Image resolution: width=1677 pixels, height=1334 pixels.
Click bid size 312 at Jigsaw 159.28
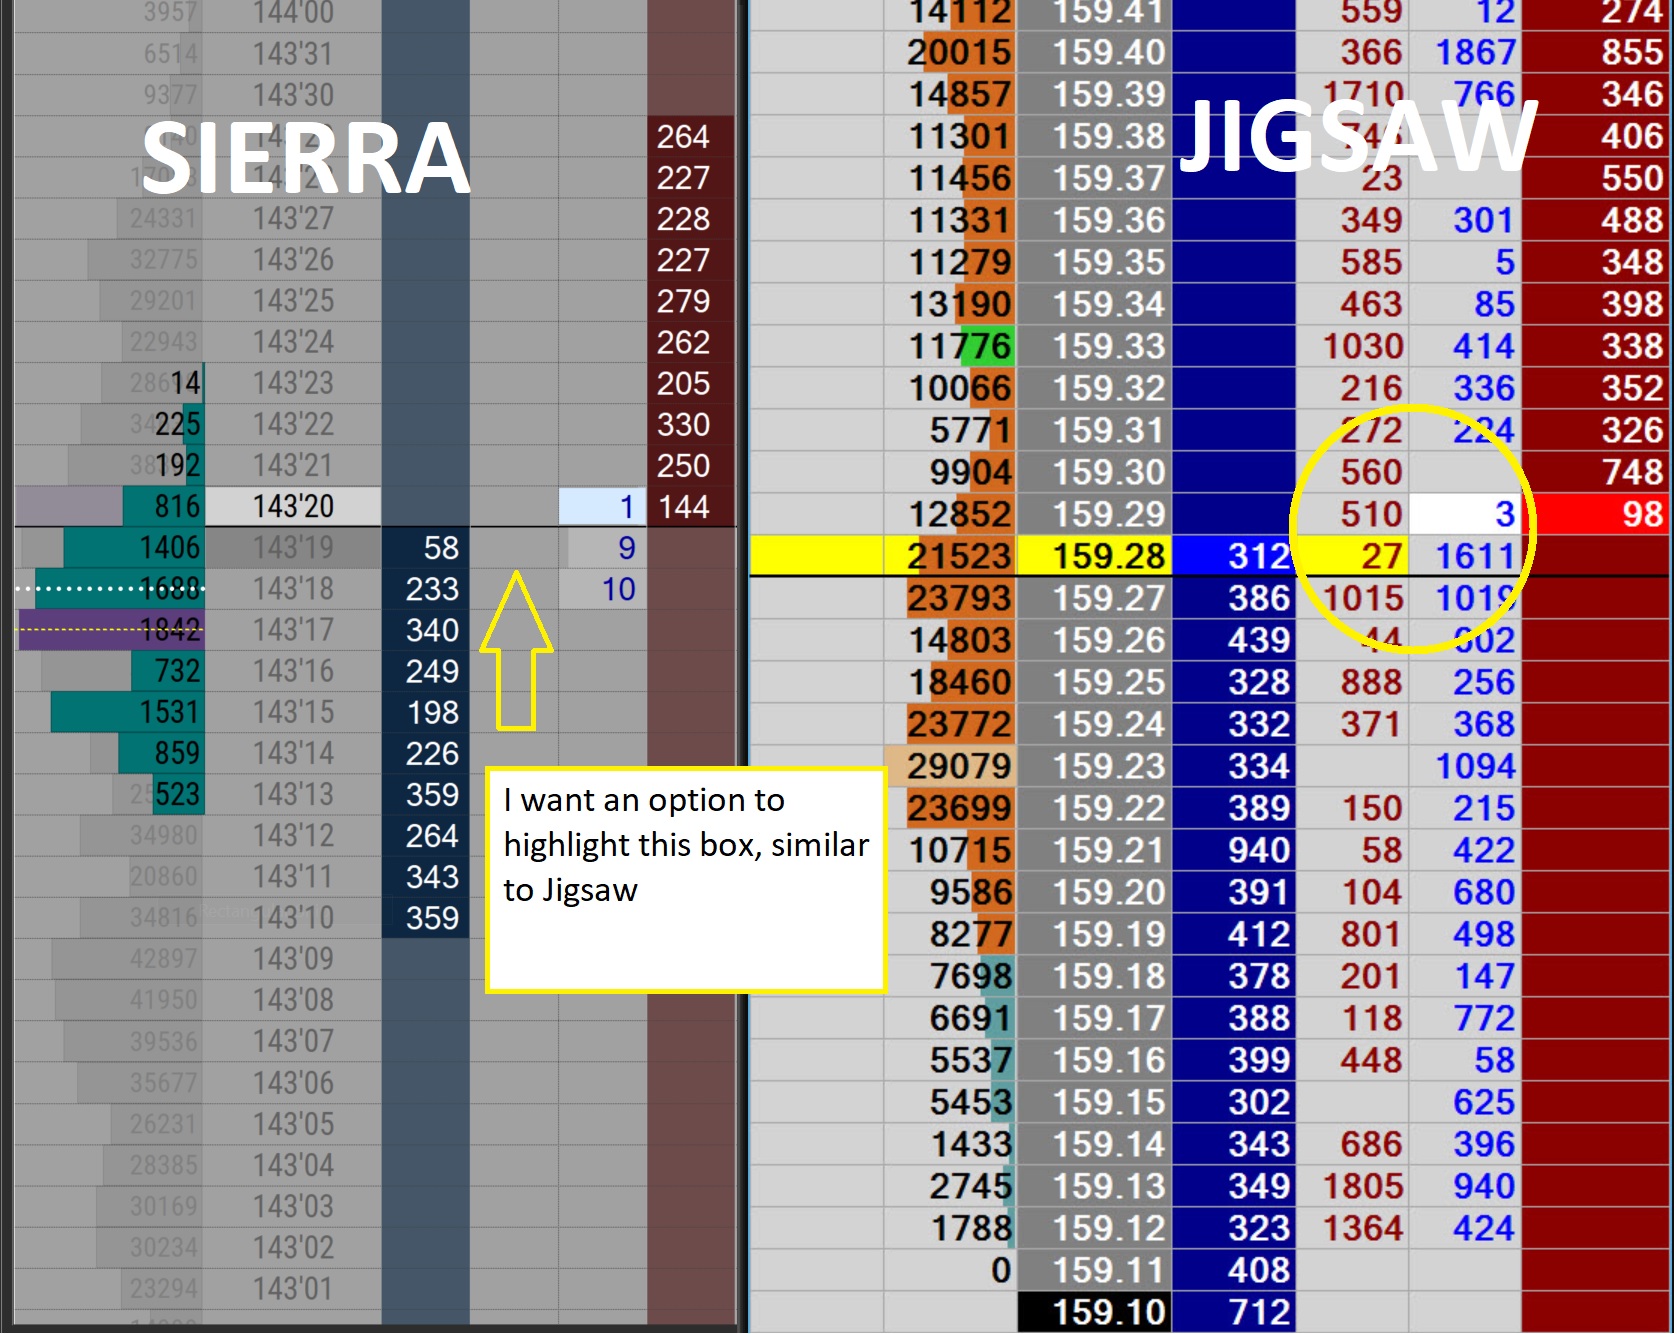click(x=1234, y=556)
